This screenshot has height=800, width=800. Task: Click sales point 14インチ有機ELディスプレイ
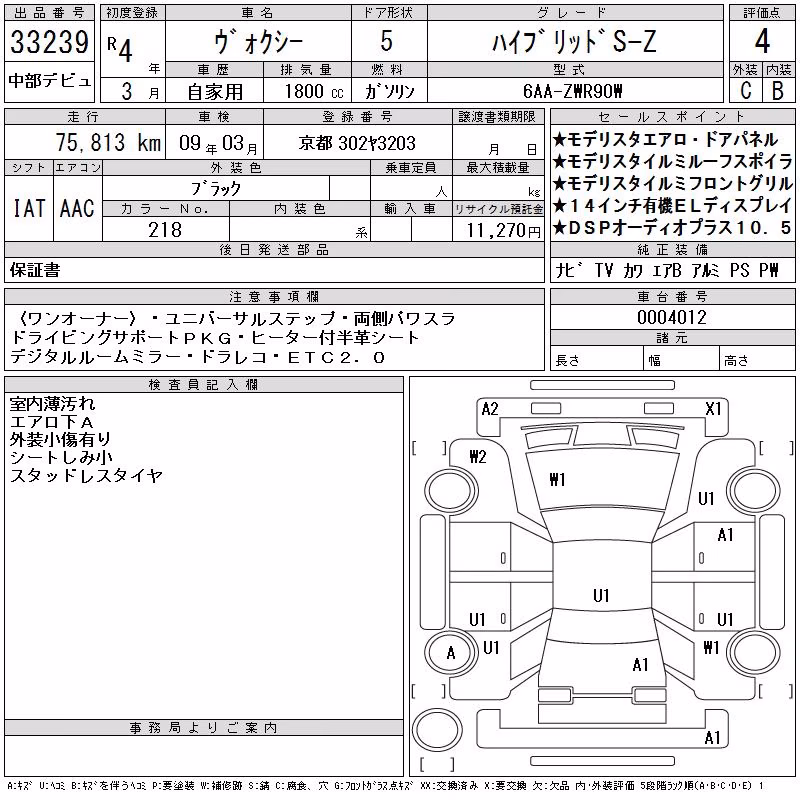point(673,205)
